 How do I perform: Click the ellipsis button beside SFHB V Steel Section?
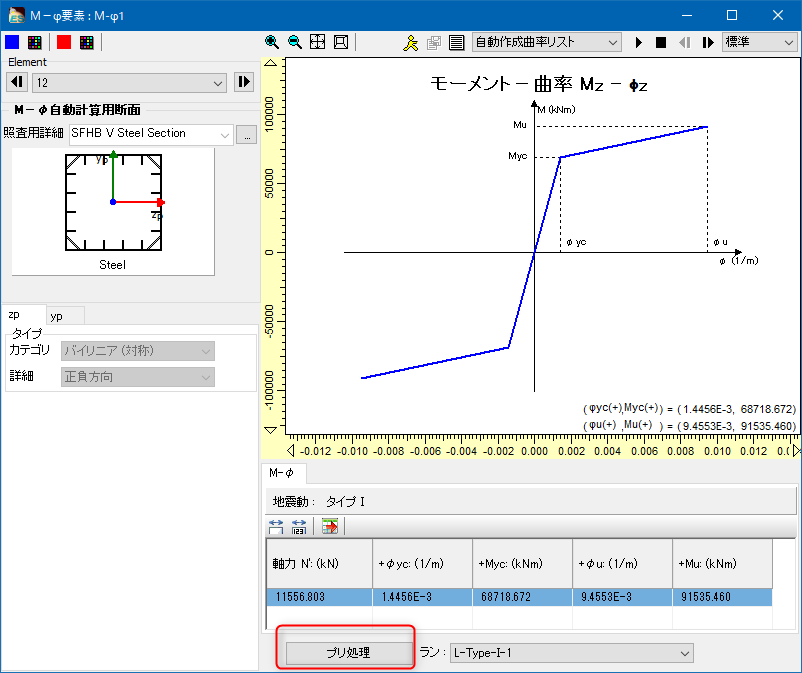point(247,134)
